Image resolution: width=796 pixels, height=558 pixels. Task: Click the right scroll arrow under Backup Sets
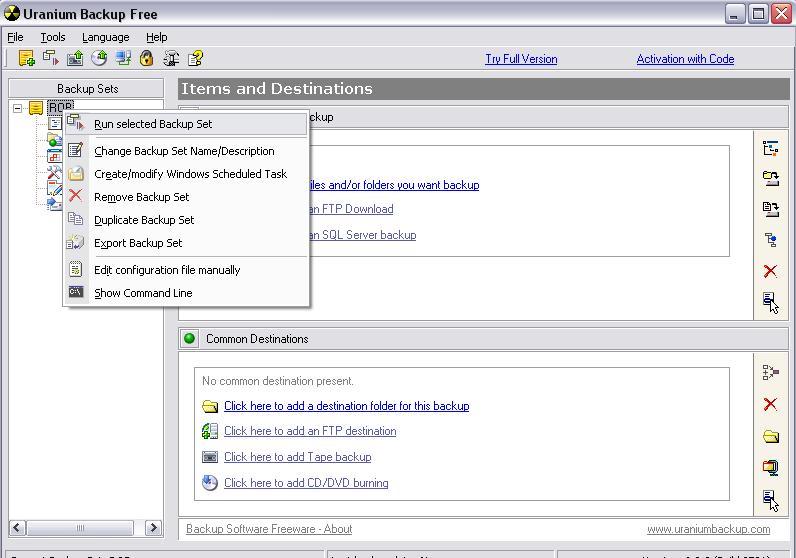tap(153, 528)
